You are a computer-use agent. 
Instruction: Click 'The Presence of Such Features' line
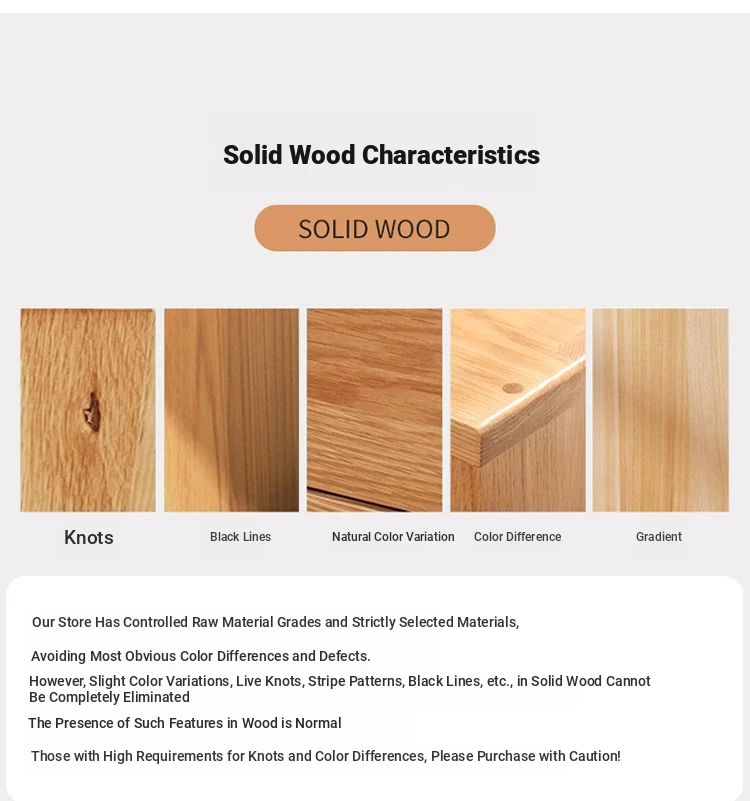click(x=185, y=723)
